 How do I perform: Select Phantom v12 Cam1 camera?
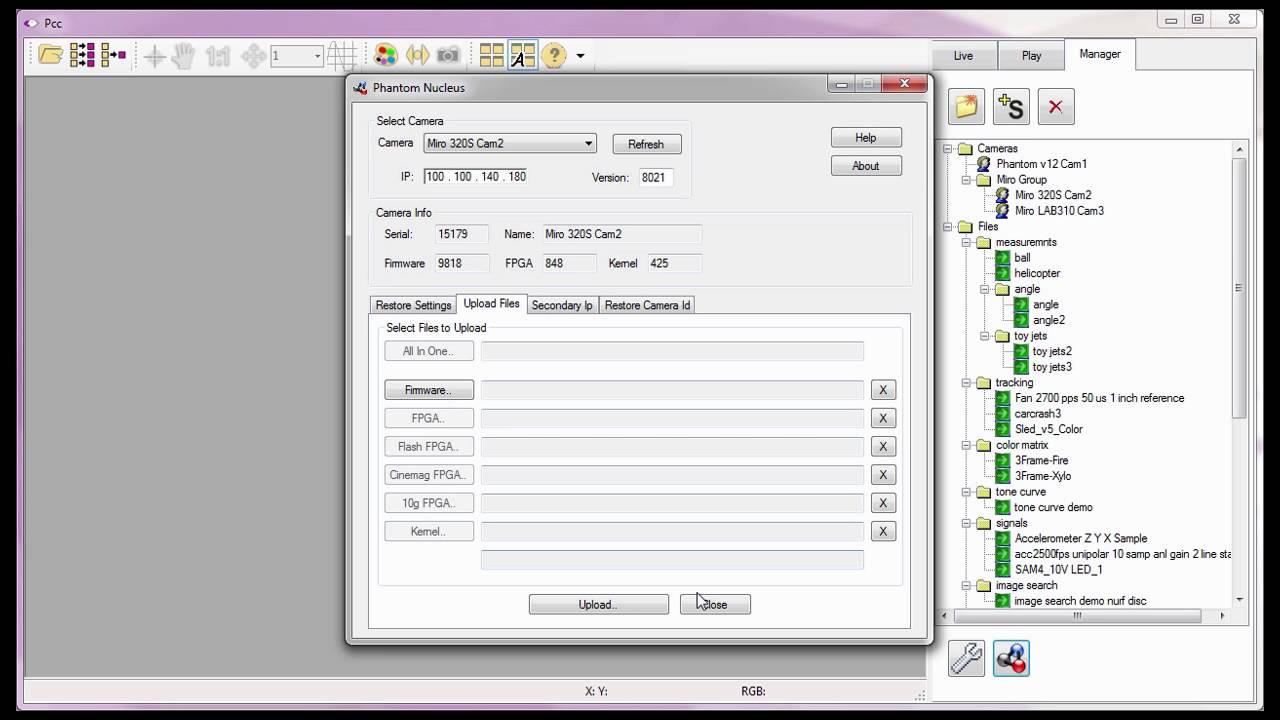click(1041, 164)
